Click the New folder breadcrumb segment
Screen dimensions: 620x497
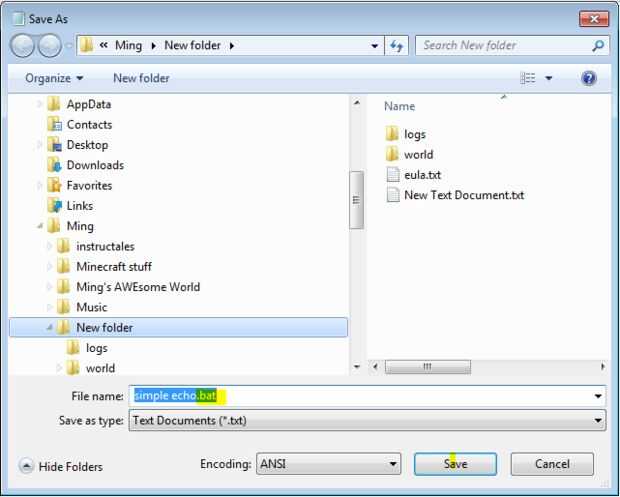193,45
